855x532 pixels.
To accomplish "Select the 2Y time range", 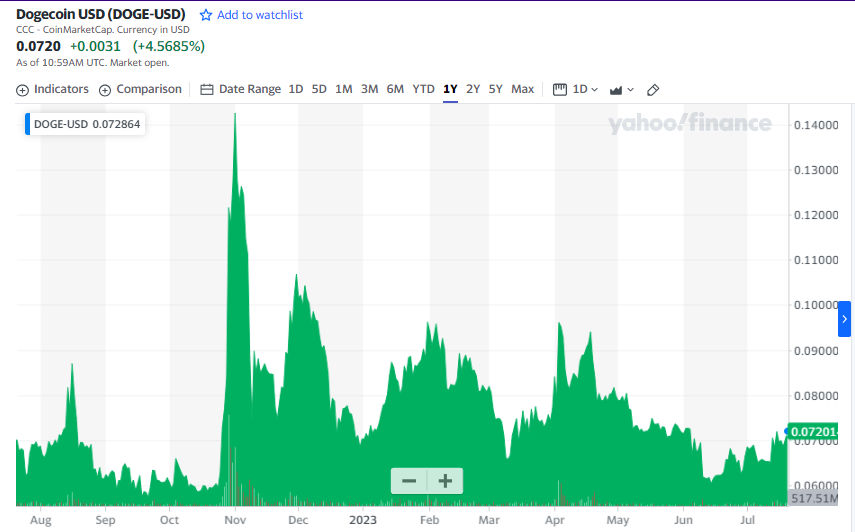I will [473, 89].
